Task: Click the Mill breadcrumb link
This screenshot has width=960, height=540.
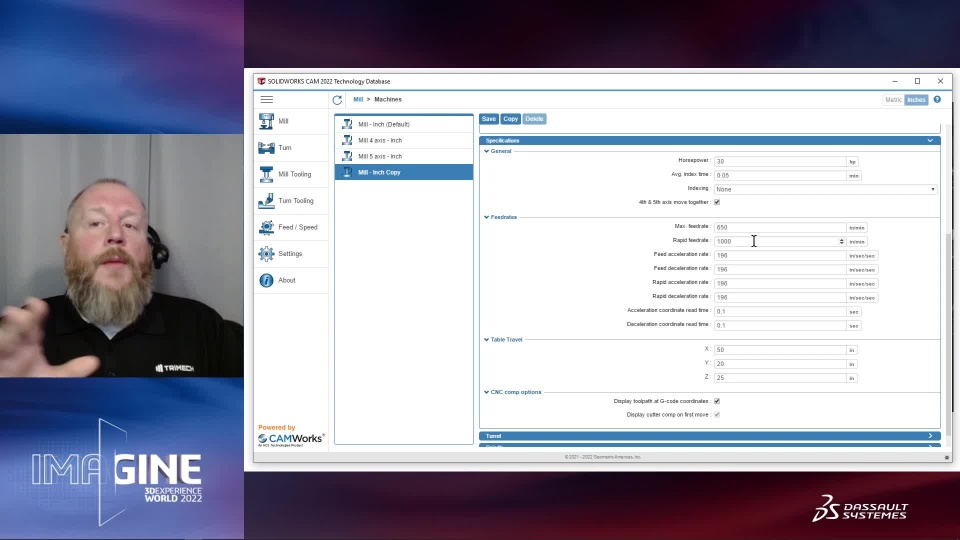Action: pyautogui.click(x=358, y=99)
